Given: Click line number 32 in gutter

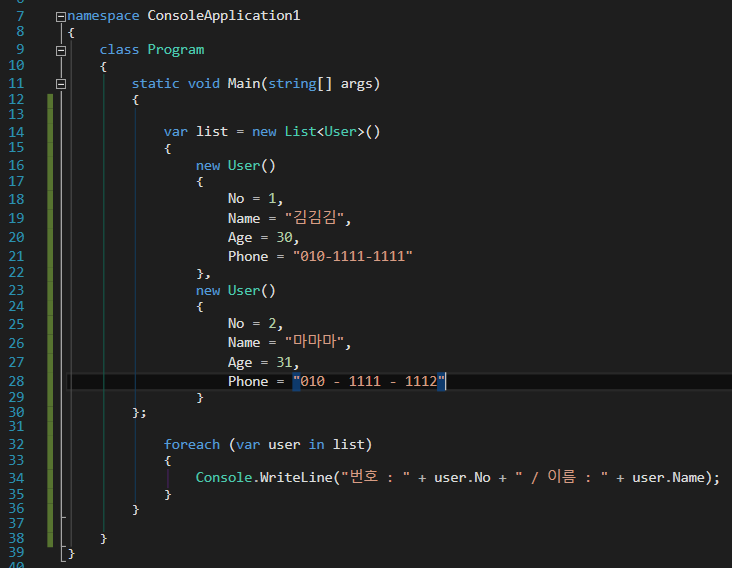Looking at the screenshot, I should 16,444.
